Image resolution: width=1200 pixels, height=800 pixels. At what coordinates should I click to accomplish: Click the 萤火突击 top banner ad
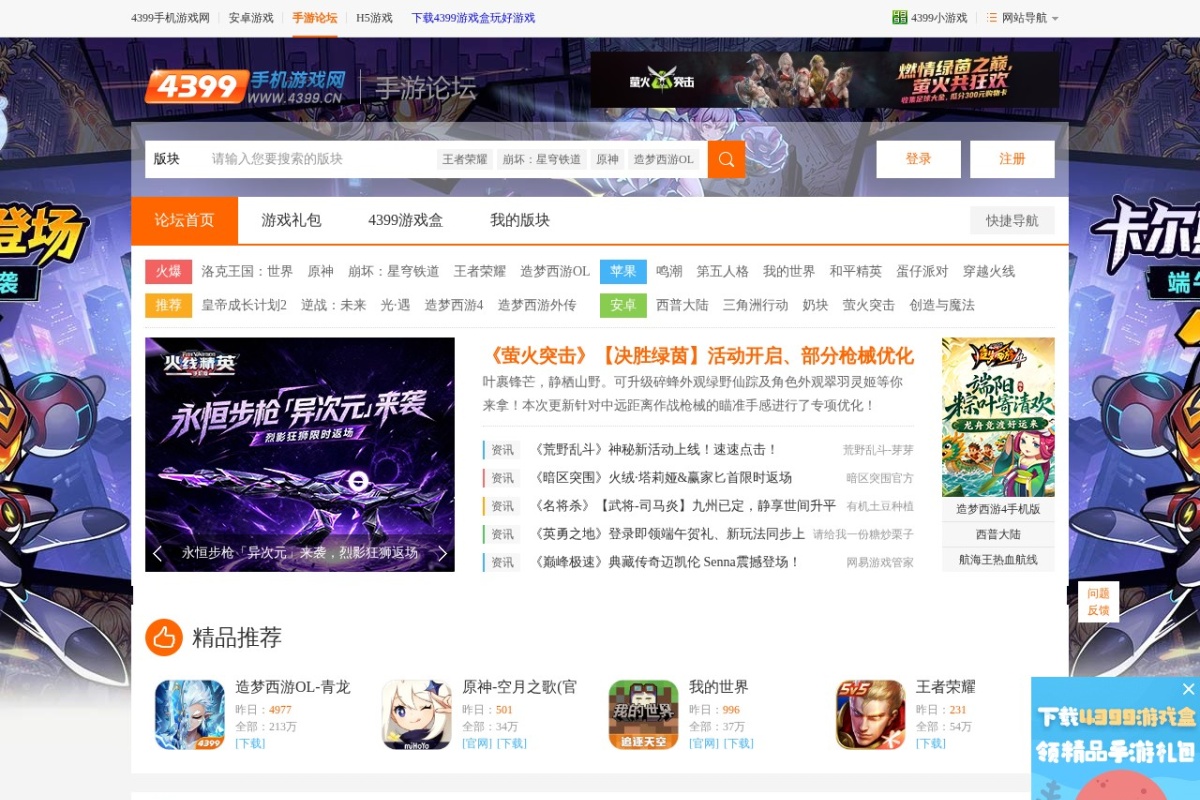point(825,80)
